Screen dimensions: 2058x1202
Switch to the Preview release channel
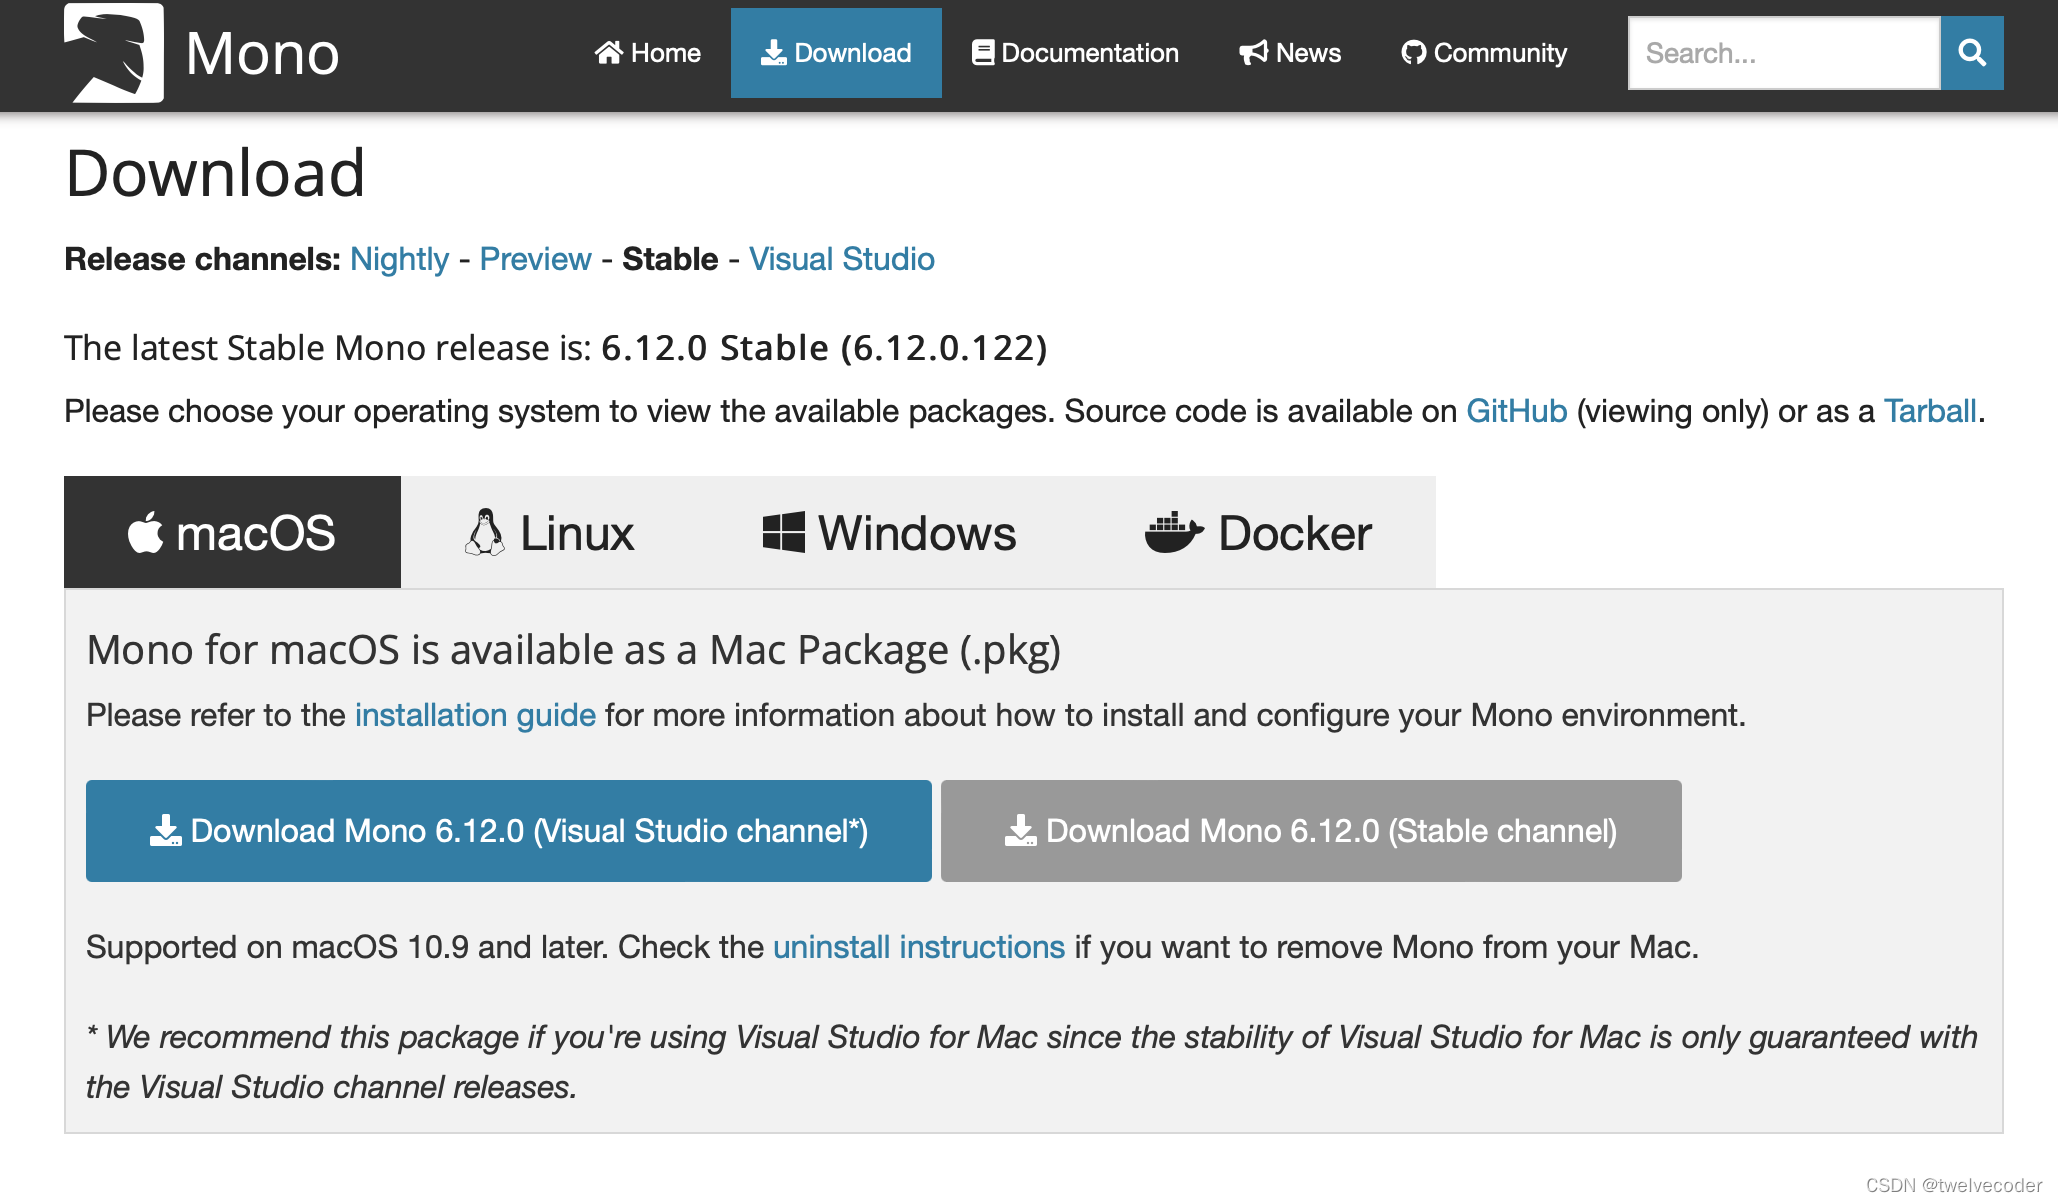[535, 259]
